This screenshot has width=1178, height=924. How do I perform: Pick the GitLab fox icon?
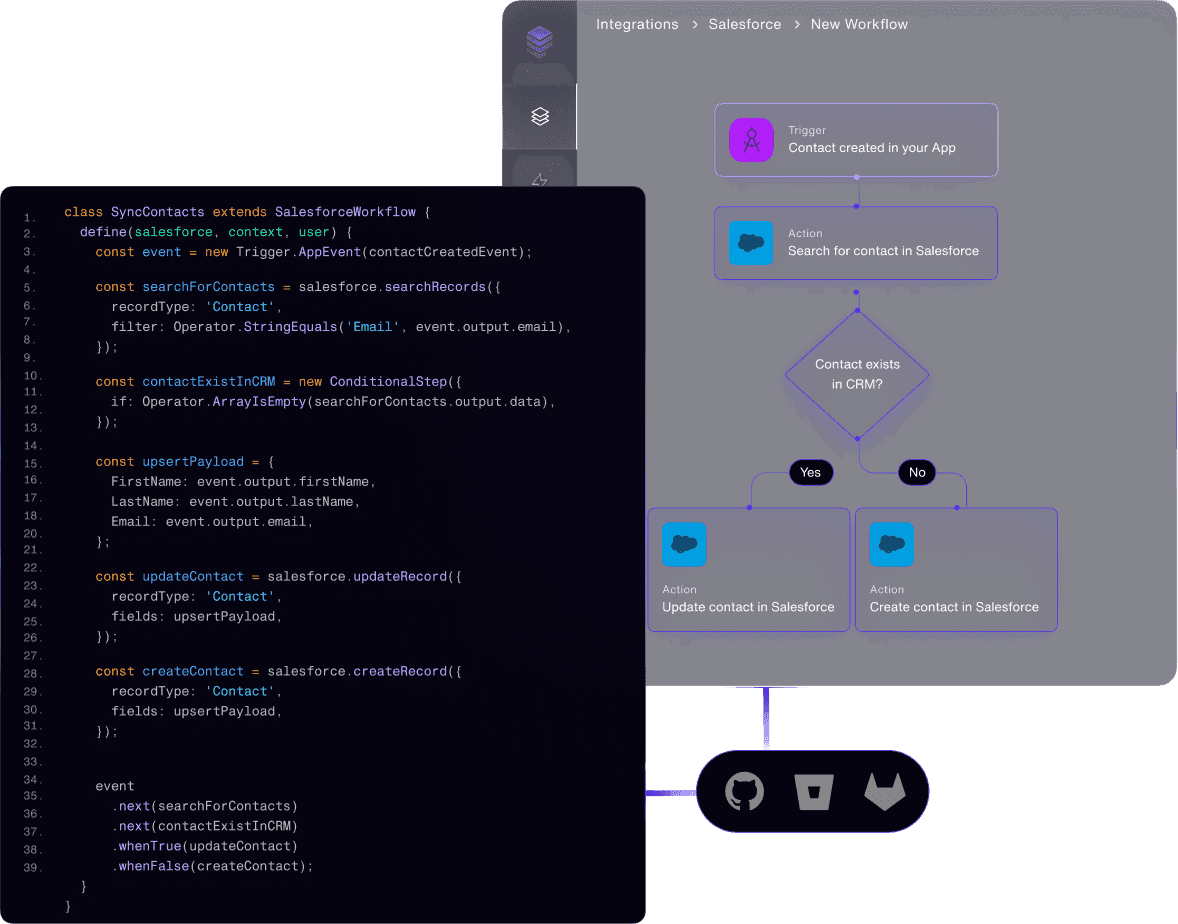pos(884,791)
